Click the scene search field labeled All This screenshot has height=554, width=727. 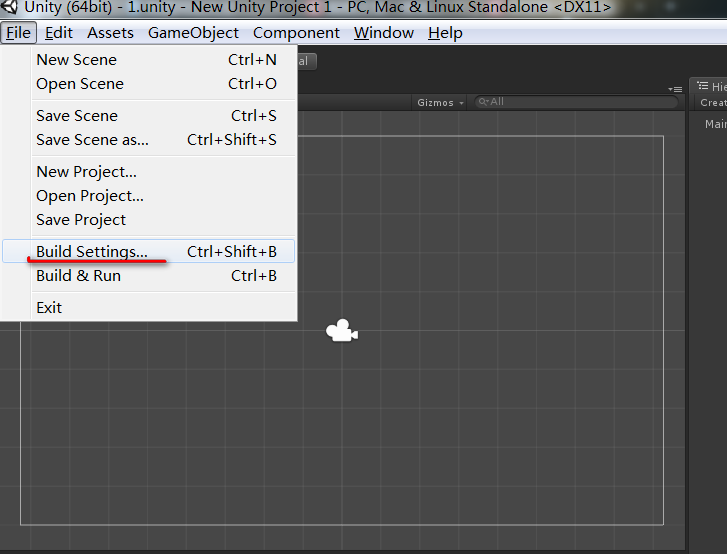point(576,102)
